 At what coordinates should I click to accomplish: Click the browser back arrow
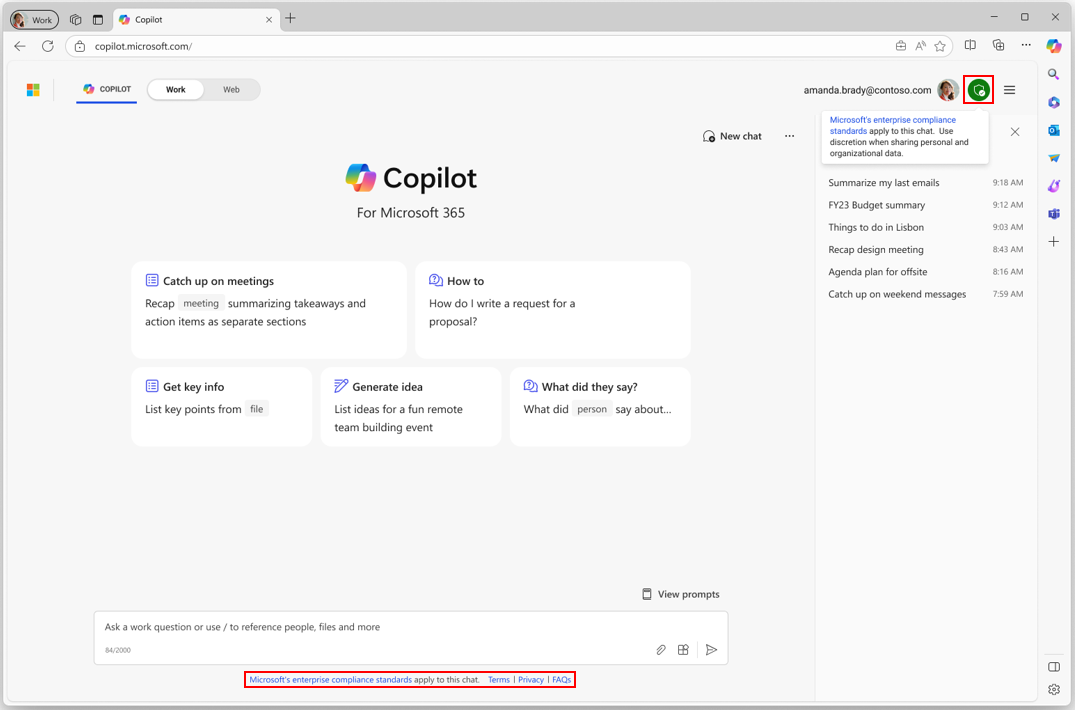[x=20, y=46]
